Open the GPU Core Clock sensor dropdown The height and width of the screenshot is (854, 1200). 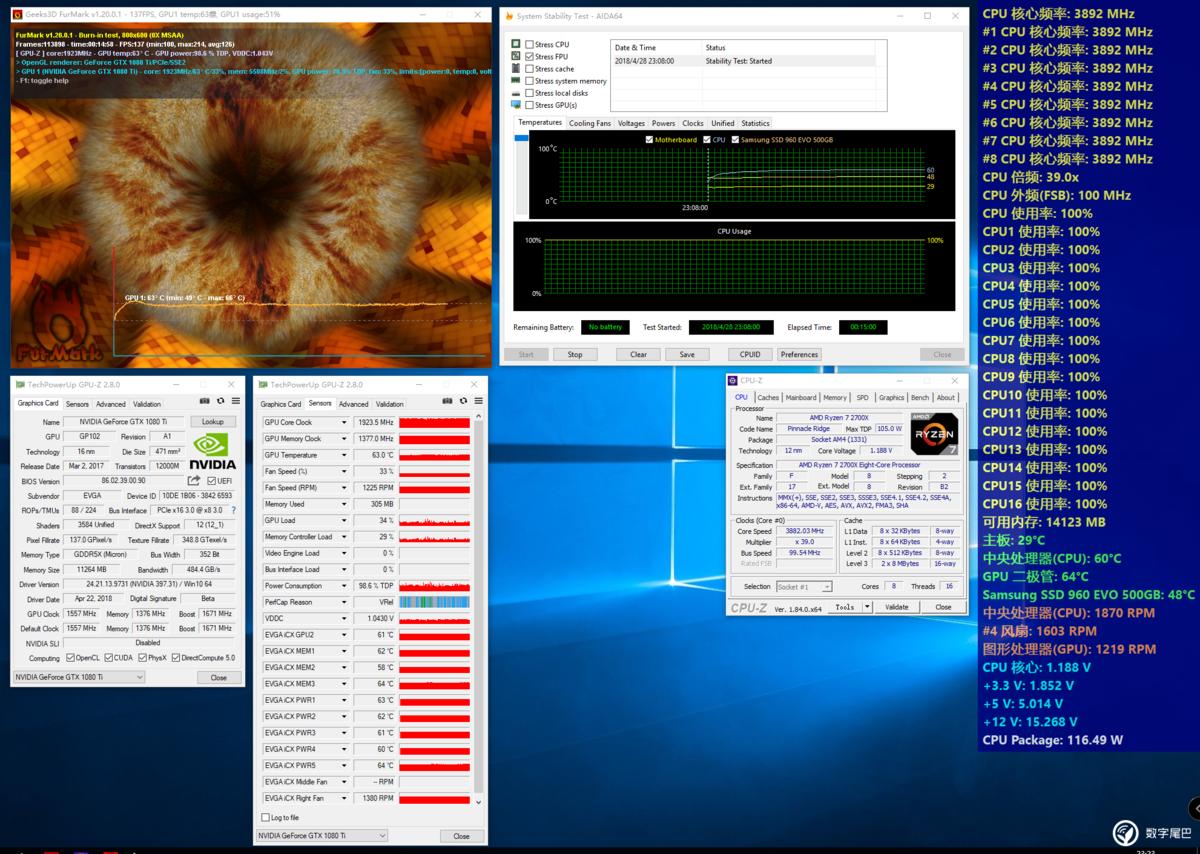click(344, 423)
